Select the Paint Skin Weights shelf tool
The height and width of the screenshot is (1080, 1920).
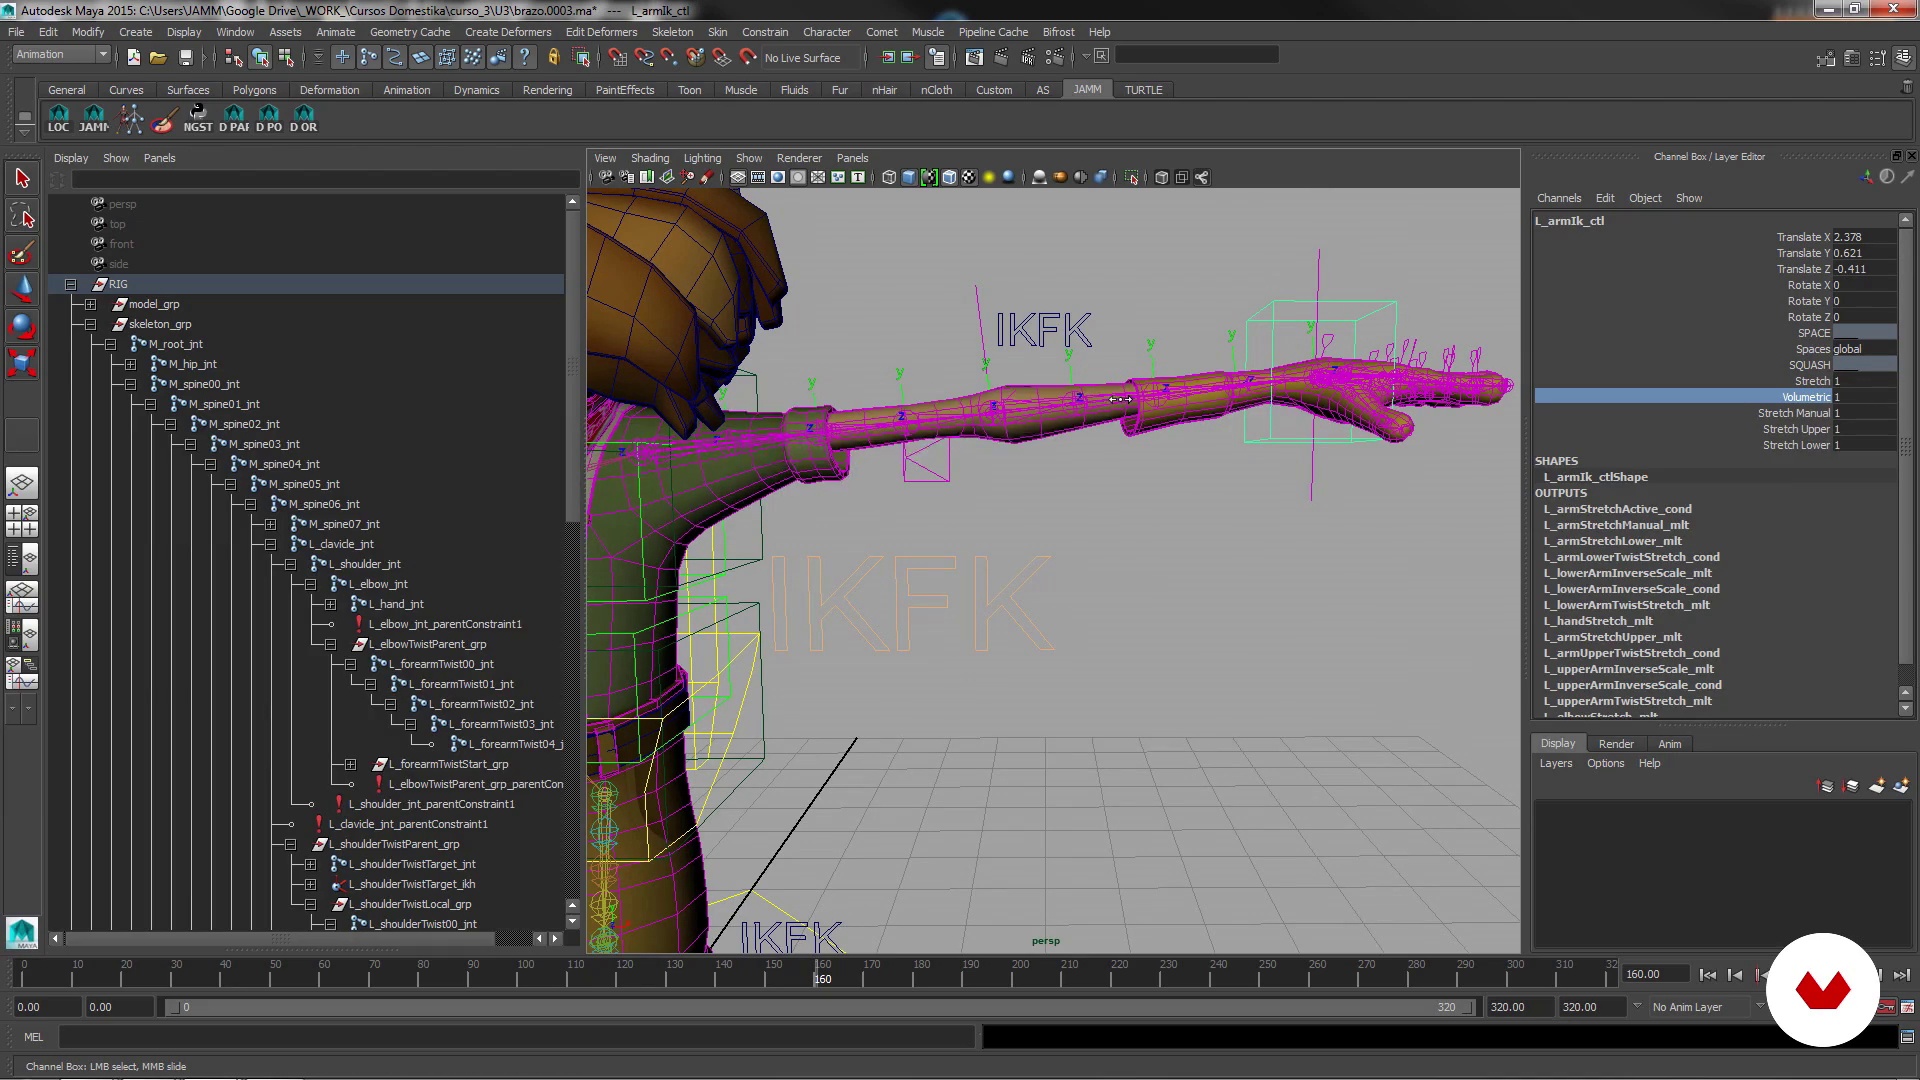pos(163,118)
